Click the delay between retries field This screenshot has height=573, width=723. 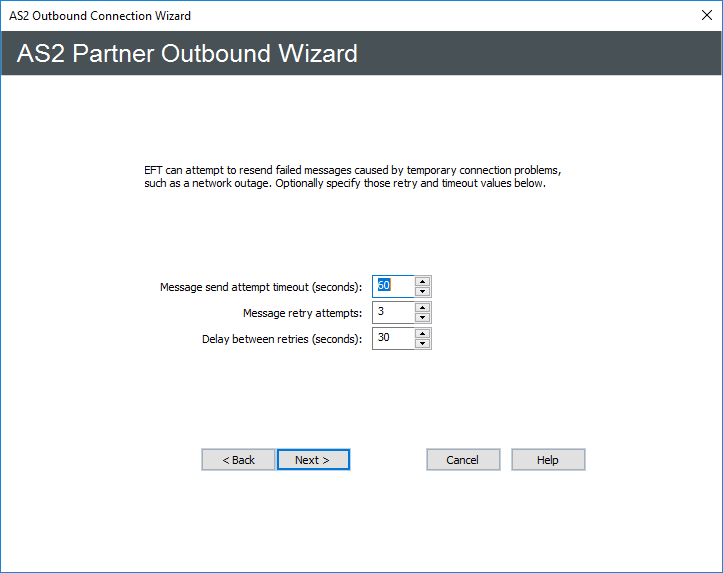click(393, 338)
